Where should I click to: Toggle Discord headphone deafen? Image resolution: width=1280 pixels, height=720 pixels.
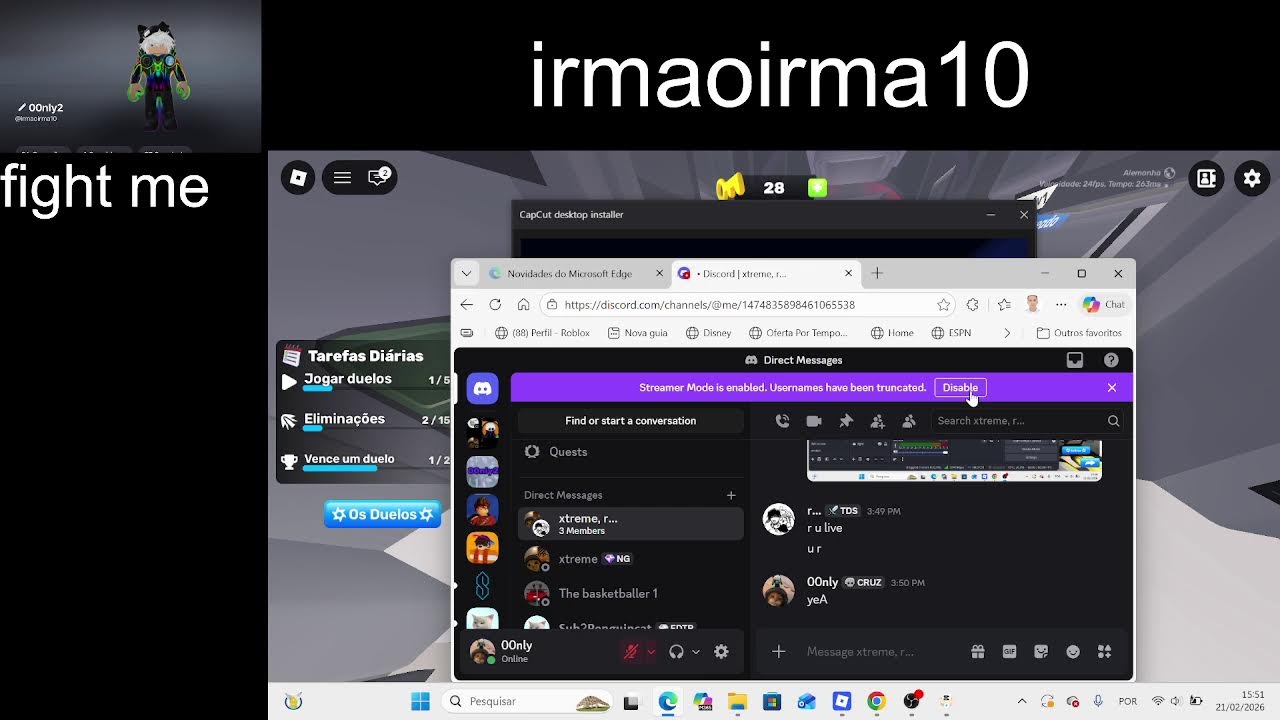point(676,651)
